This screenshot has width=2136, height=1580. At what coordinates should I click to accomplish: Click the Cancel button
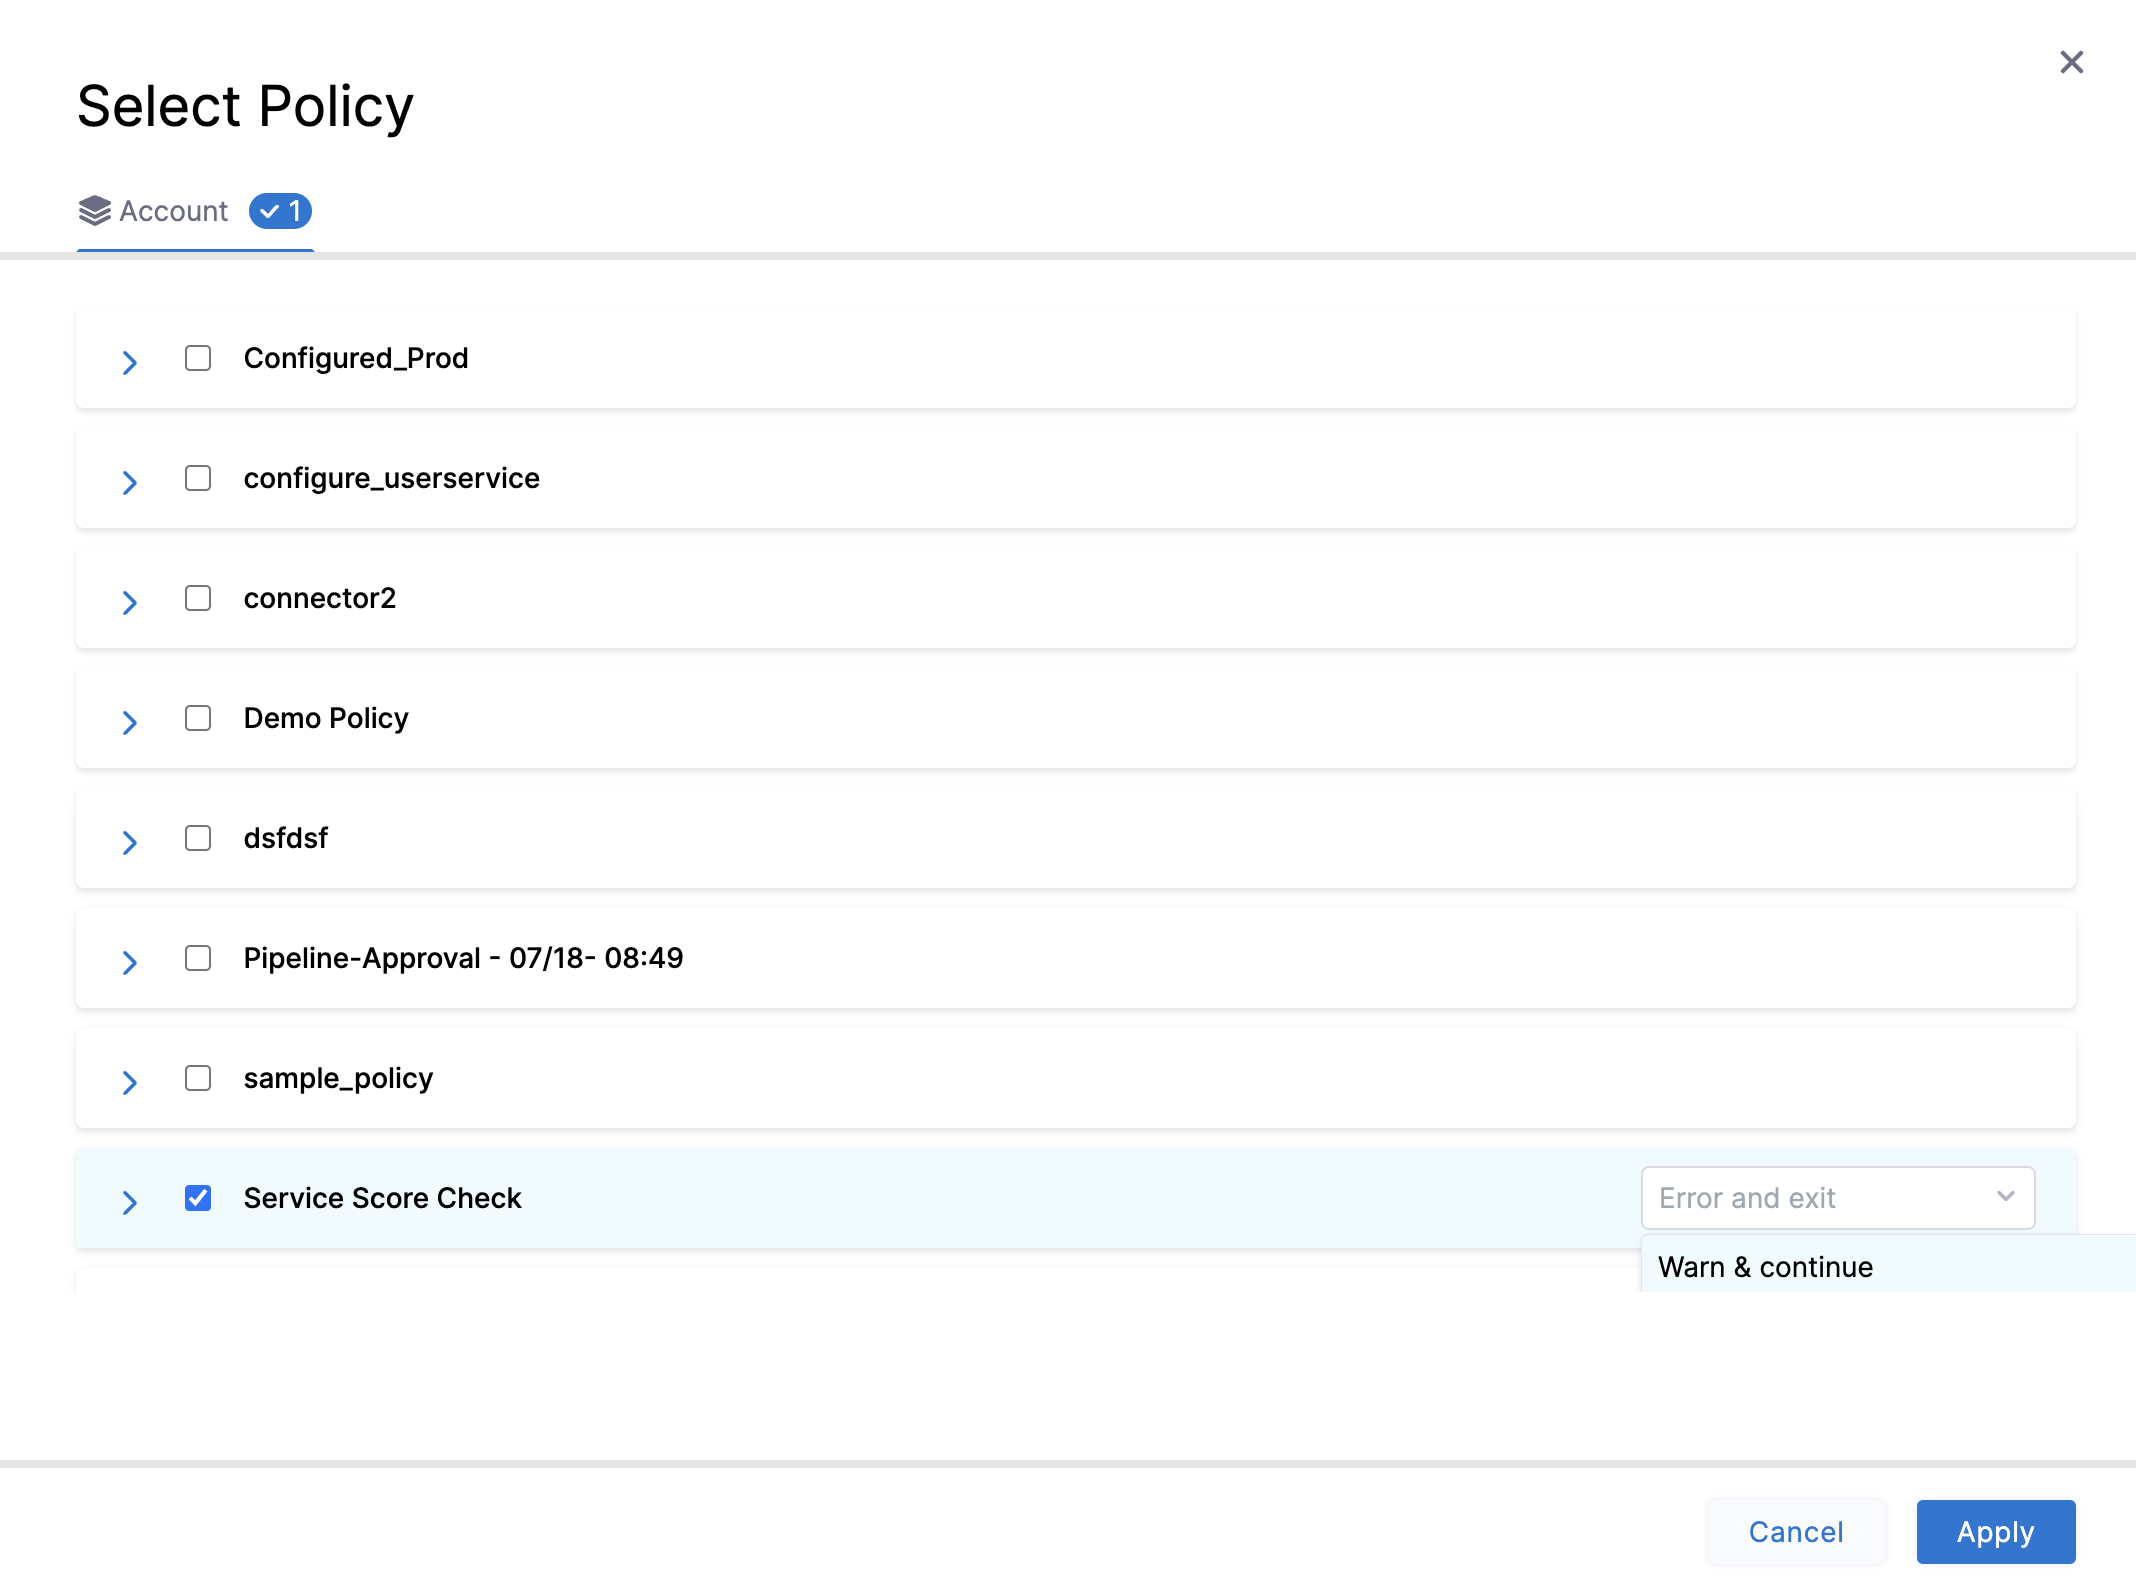[1795, 1532]
